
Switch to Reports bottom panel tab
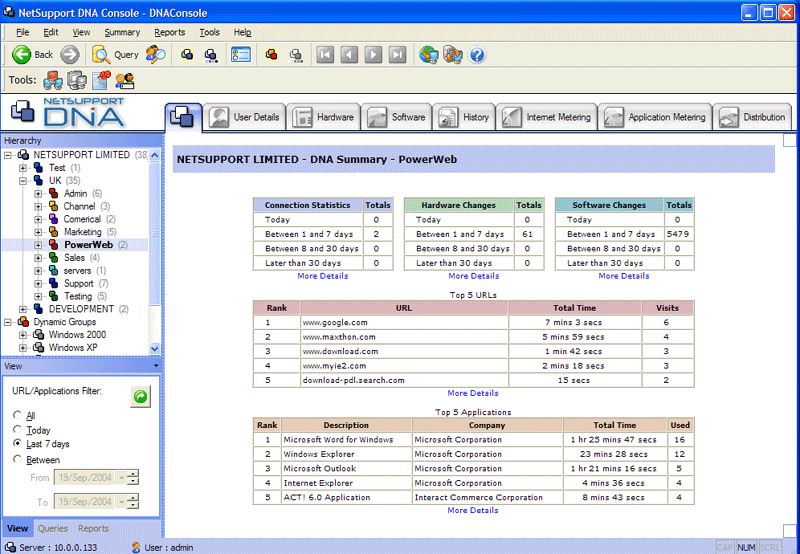[93, 528]
